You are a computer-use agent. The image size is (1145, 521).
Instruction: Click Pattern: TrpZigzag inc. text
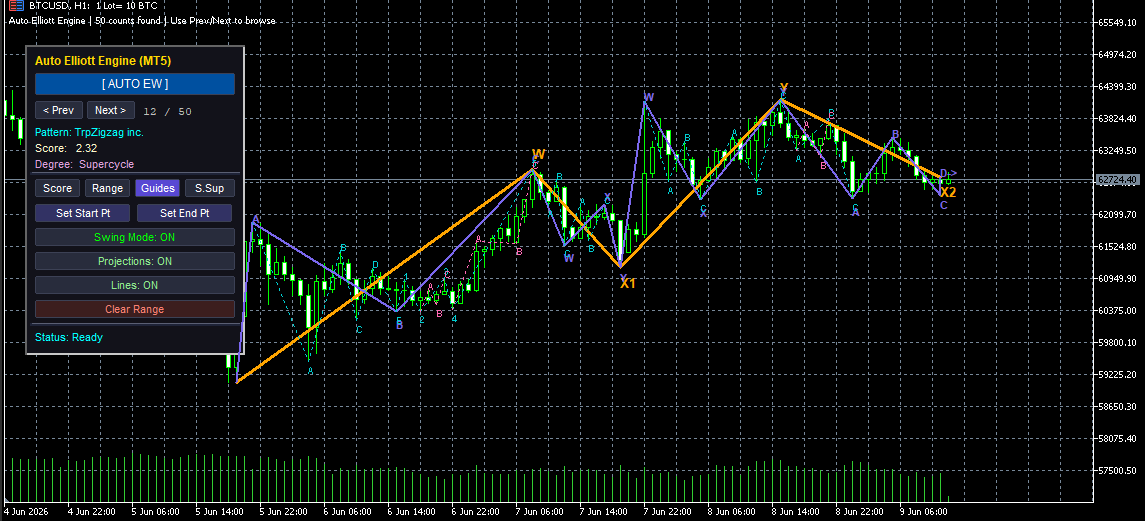(89, 132)
